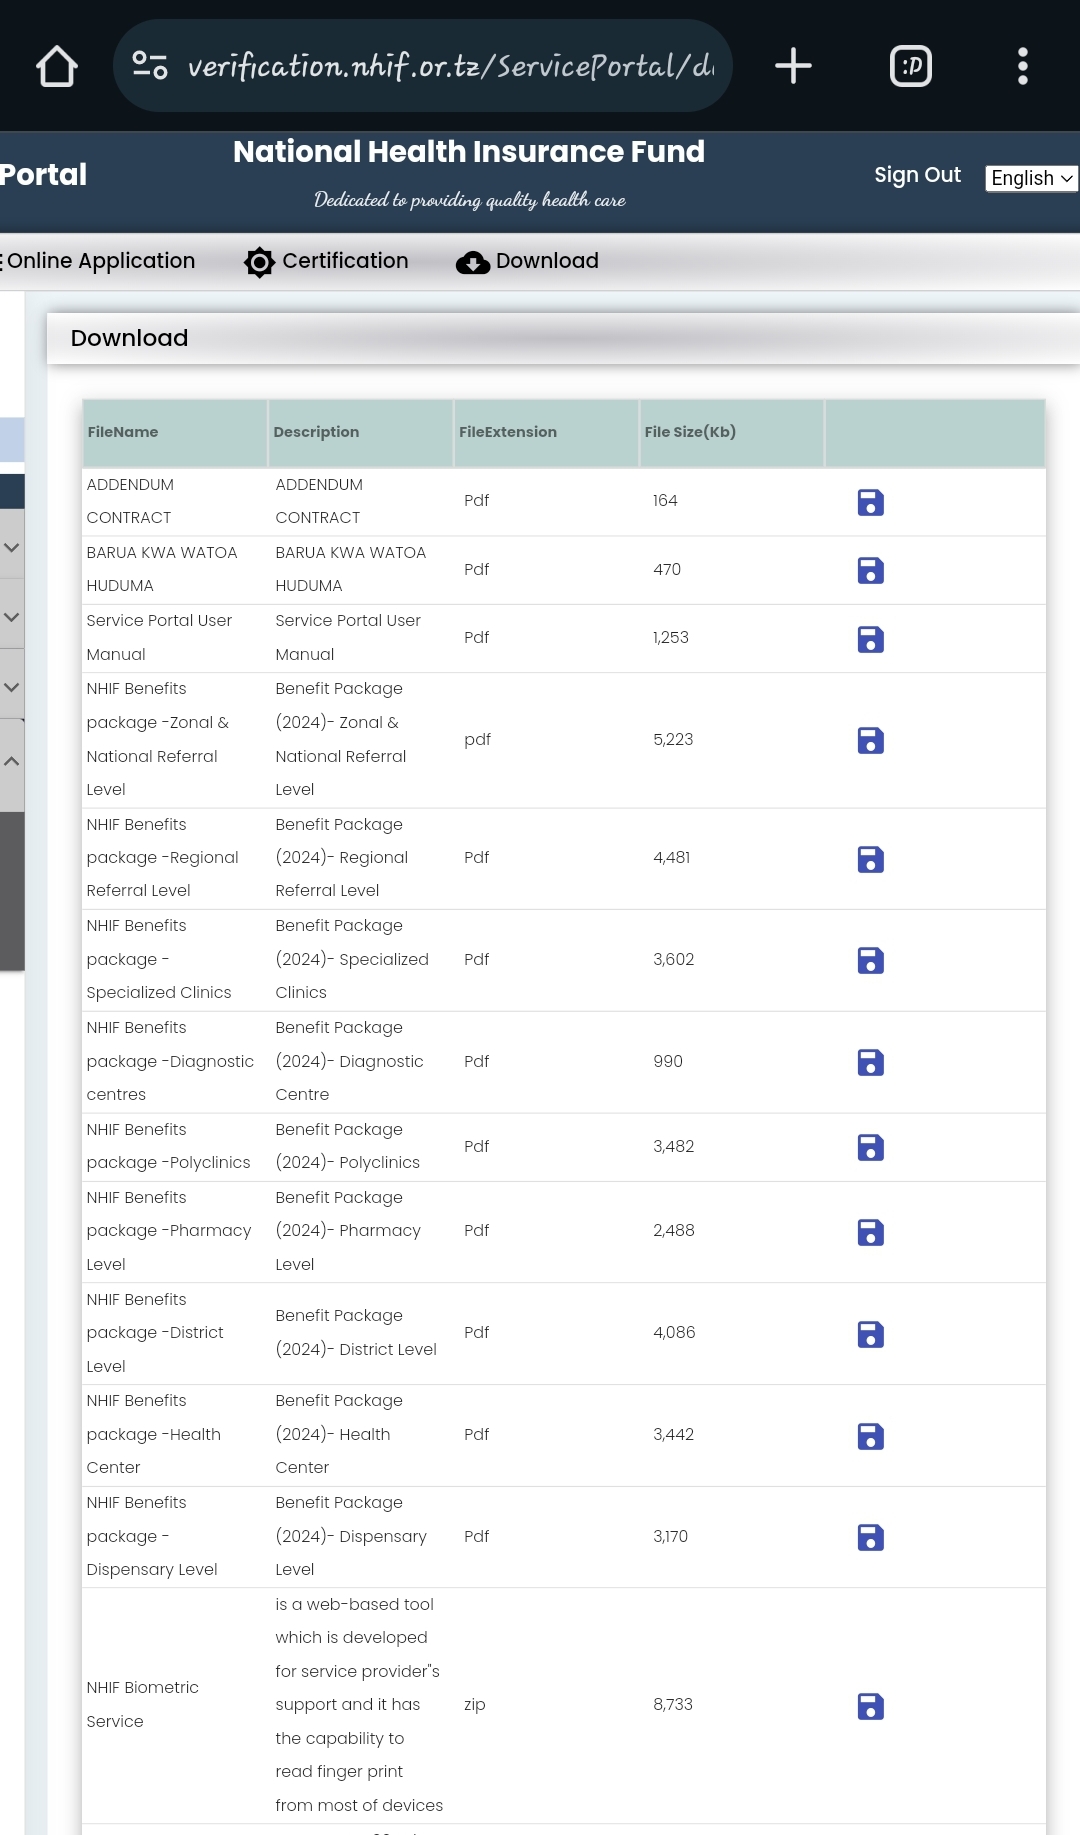Download Polyclinics benefits package
Image resolution: width=1080 pixels, height=1835 pixels.
[x=870, y=1147]
